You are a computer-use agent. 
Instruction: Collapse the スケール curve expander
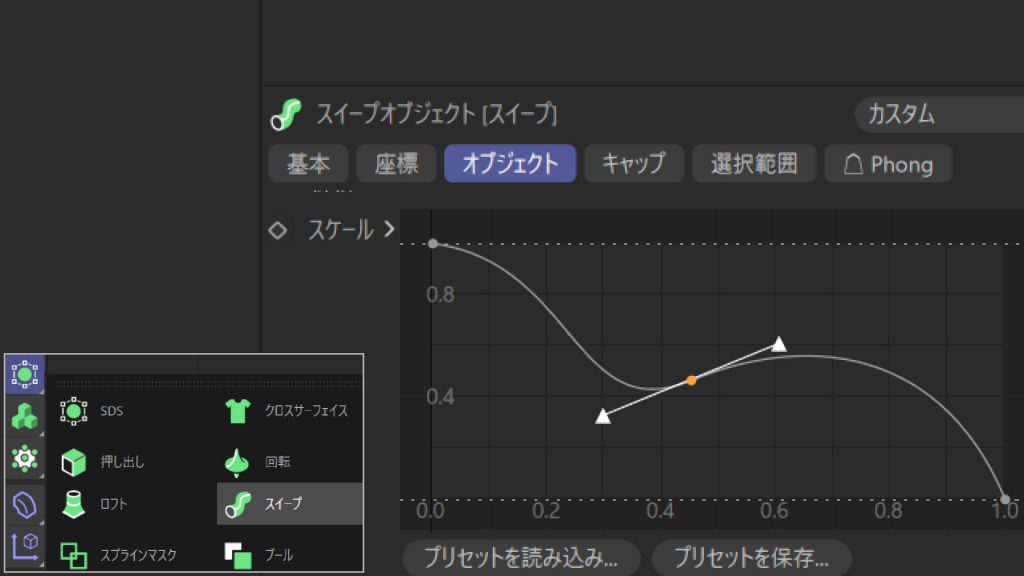(389, 228)
